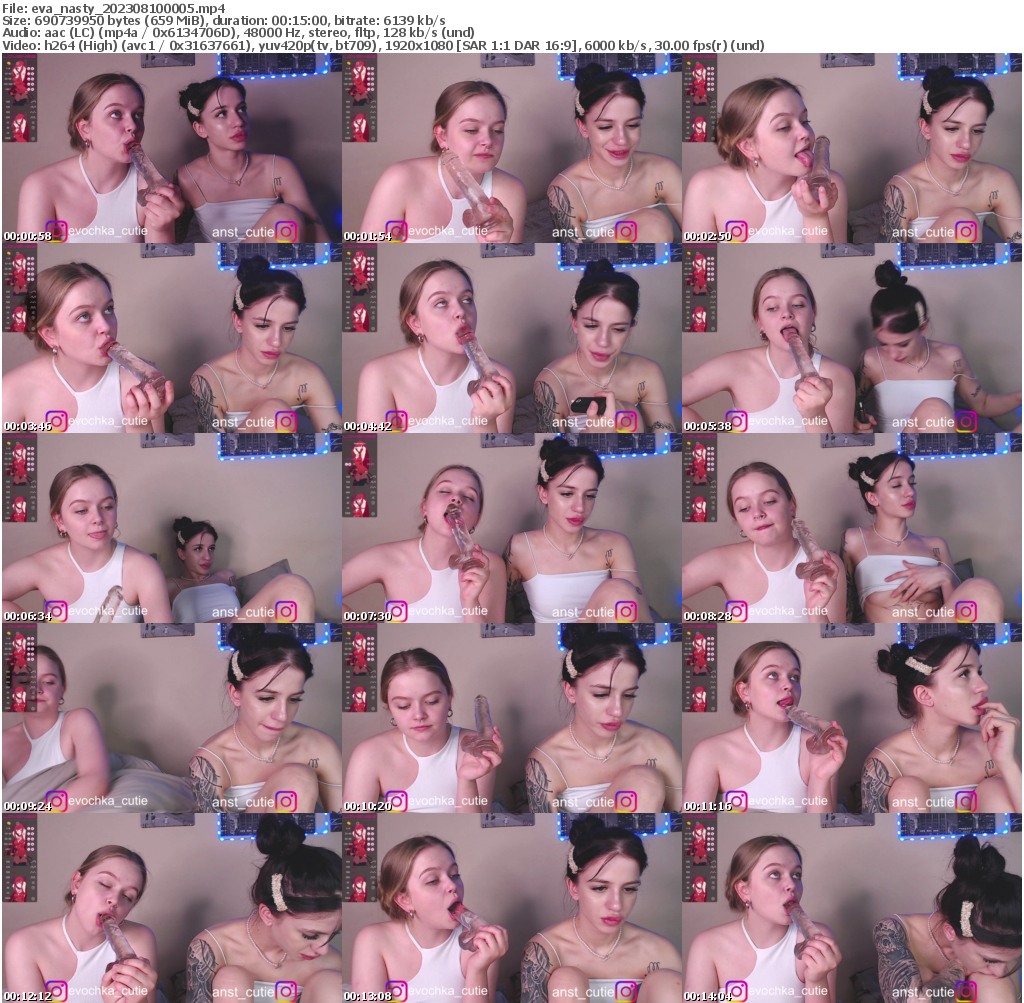Select the Instagram icon at timestamp 00:04:42
Screen dimensions: 1024x1003
click(399, 419)
